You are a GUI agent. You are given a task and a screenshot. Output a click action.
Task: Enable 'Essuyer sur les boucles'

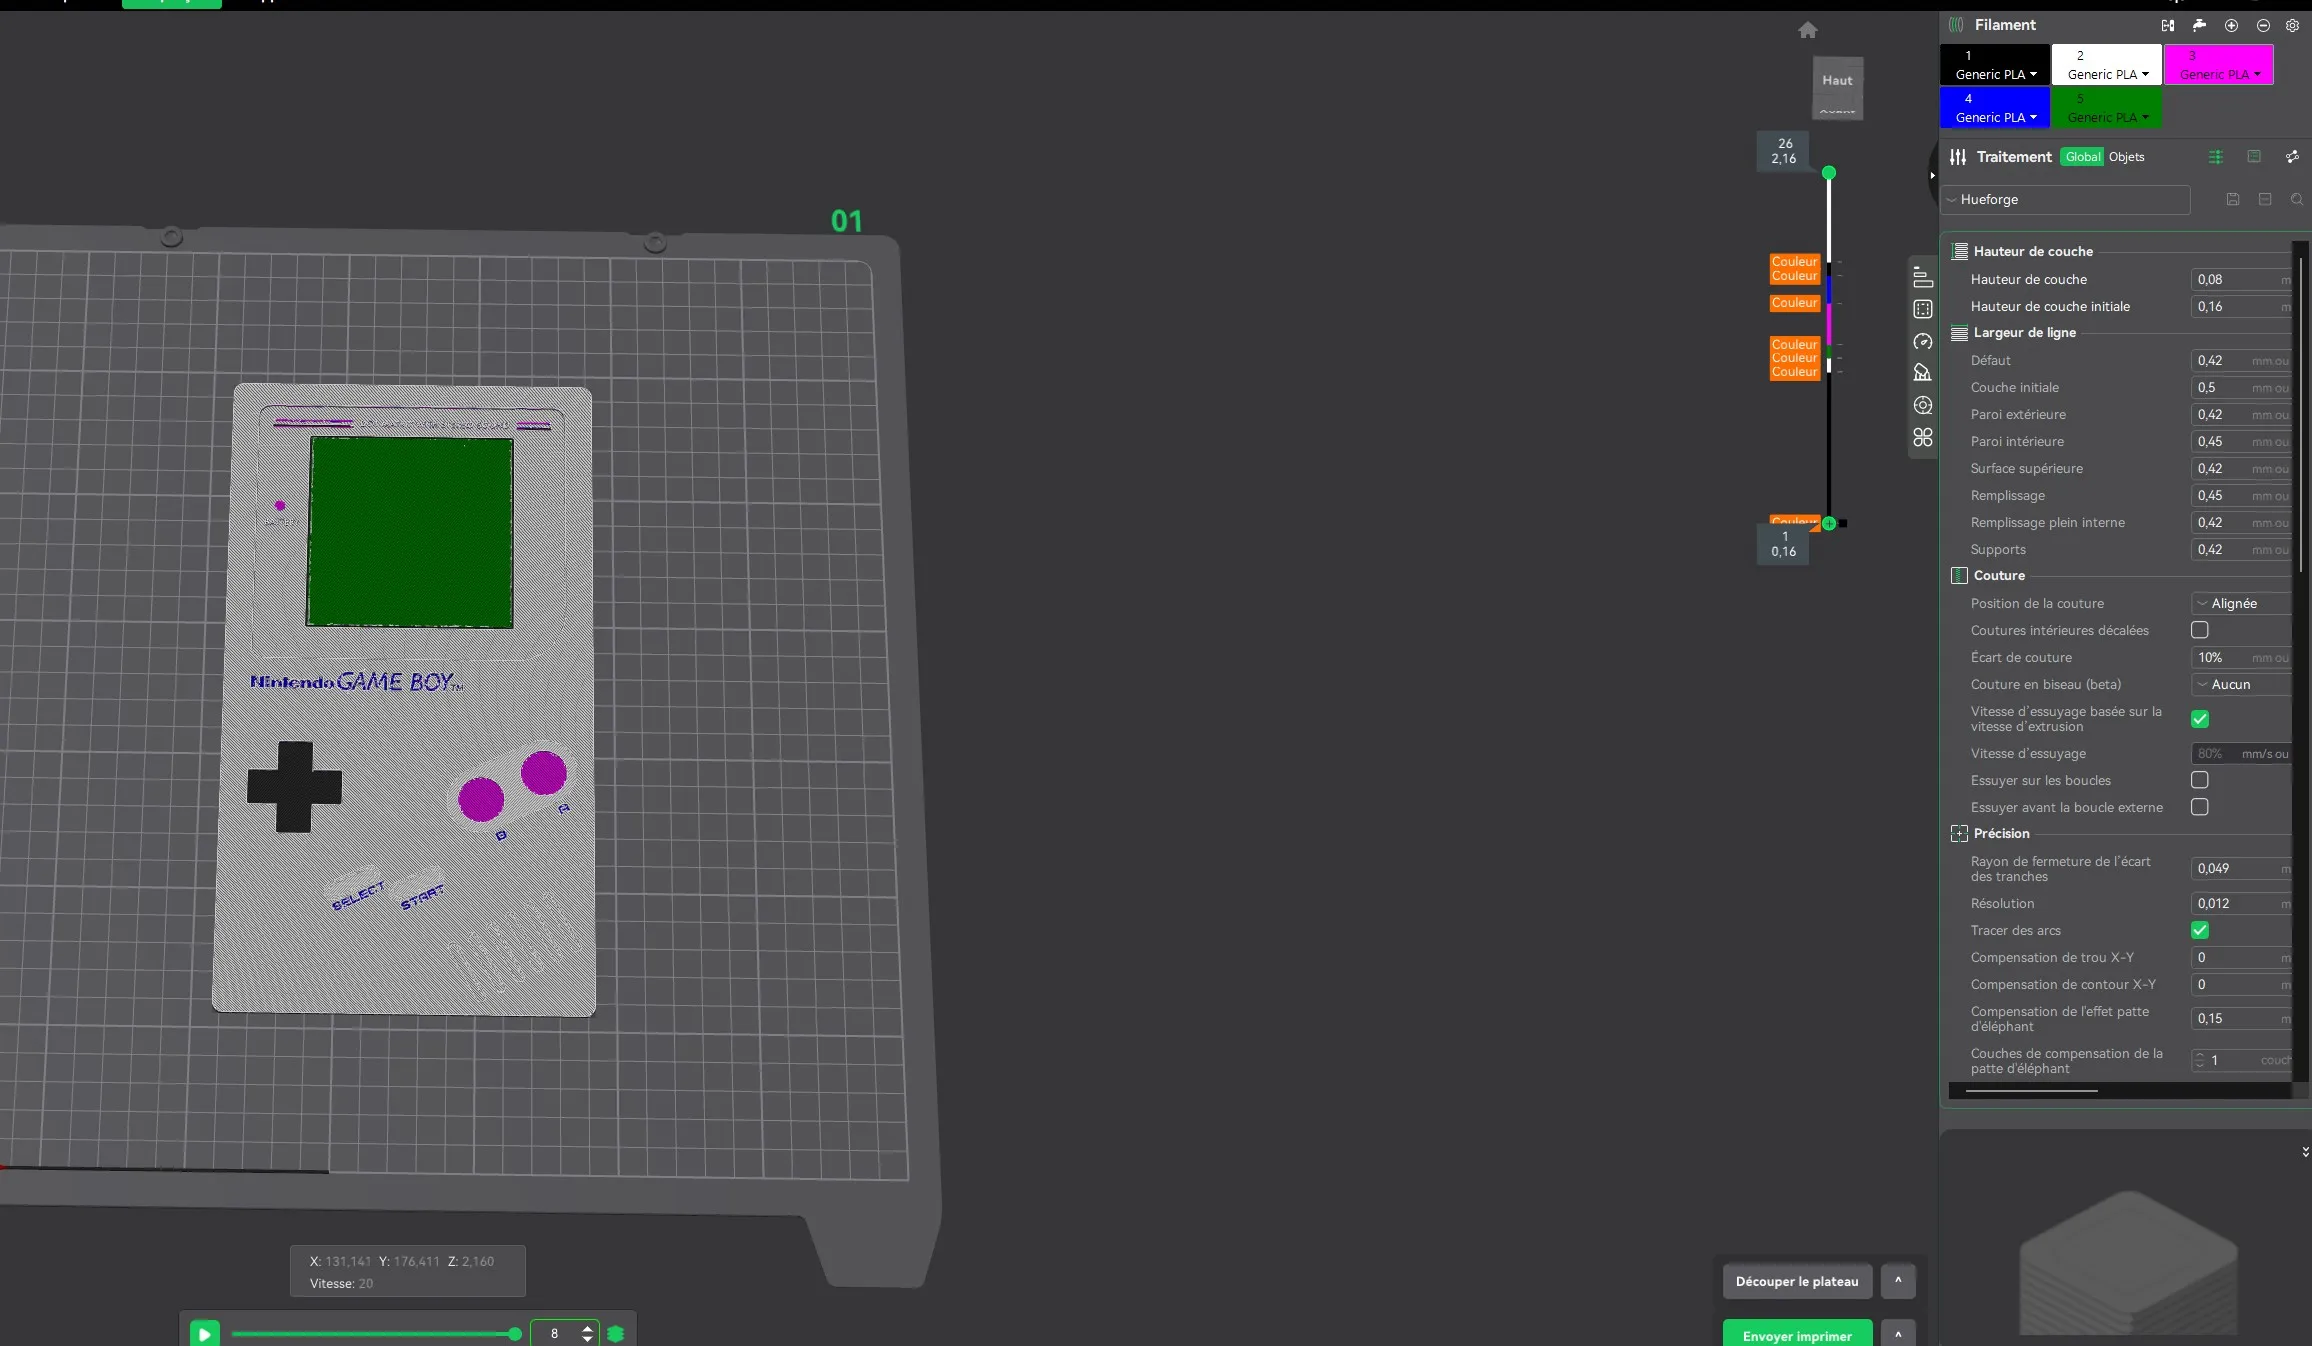[x=2199, y=780]
